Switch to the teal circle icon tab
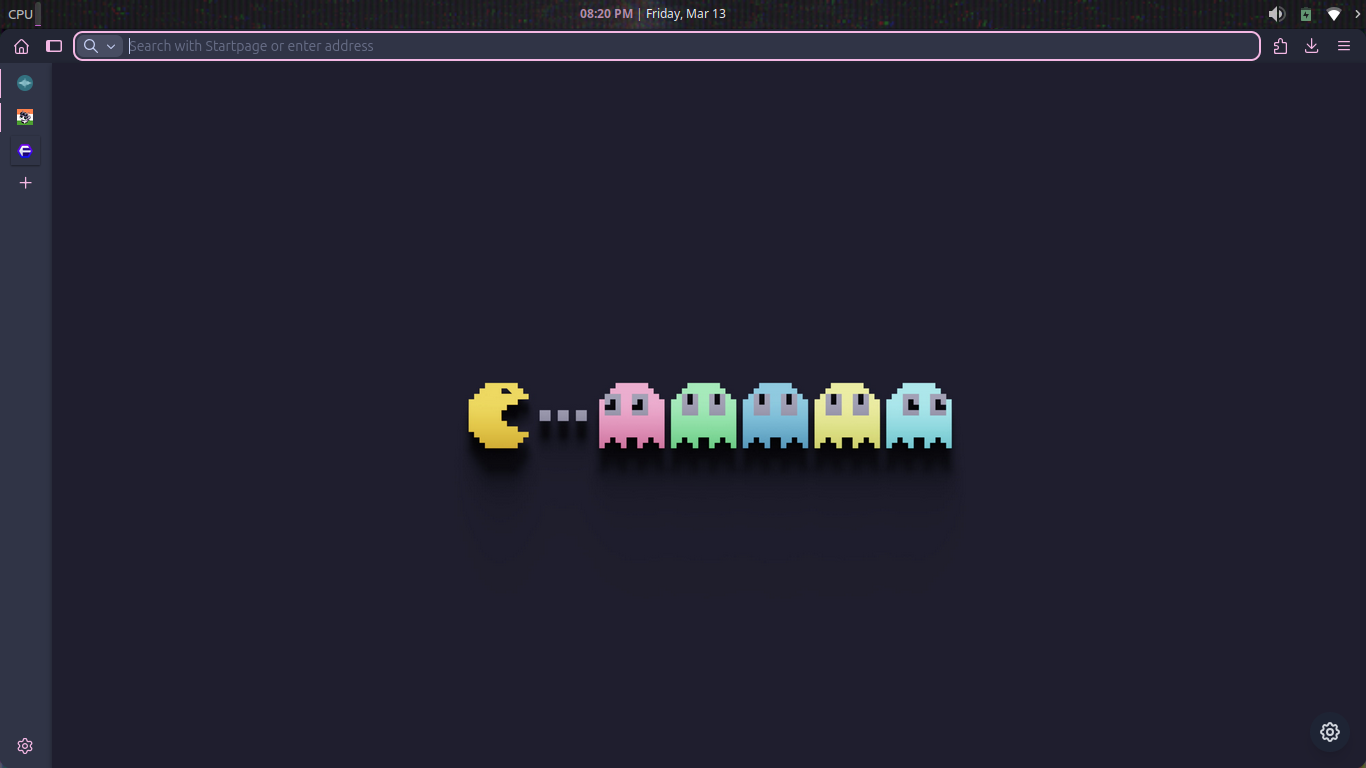This screenshot has width=1366, height=768. coord(25,83)
